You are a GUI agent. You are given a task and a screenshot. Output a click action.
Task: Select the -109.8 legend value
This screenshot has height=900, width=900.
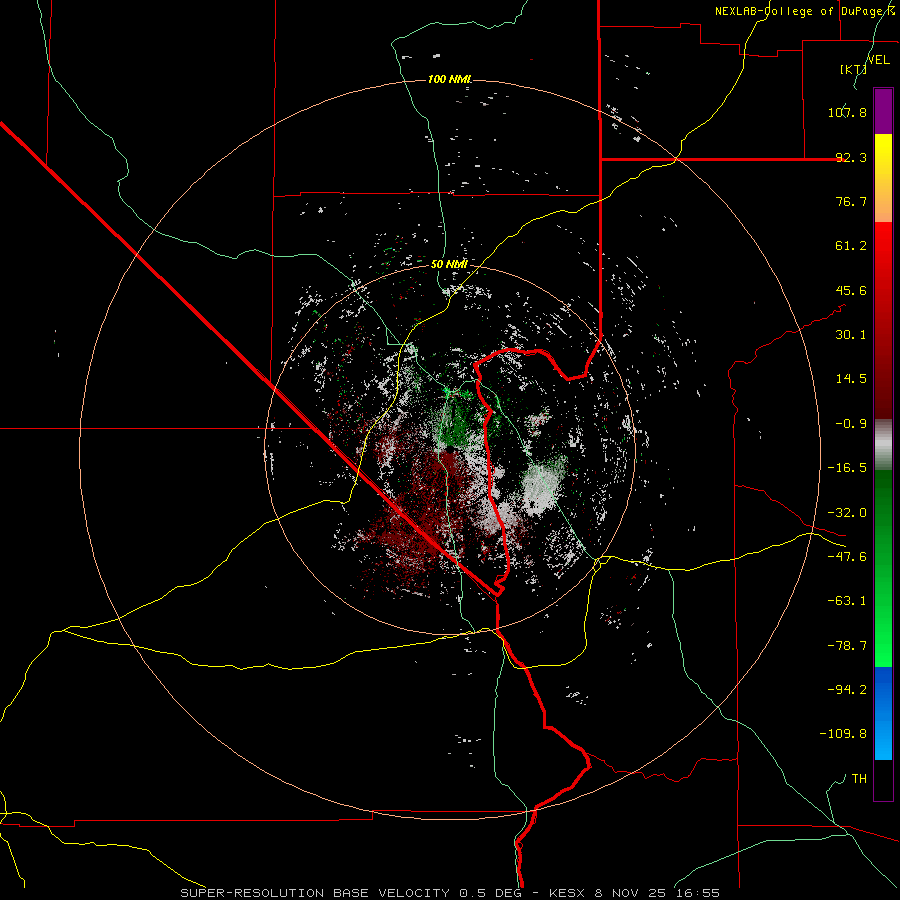point(843,734)
